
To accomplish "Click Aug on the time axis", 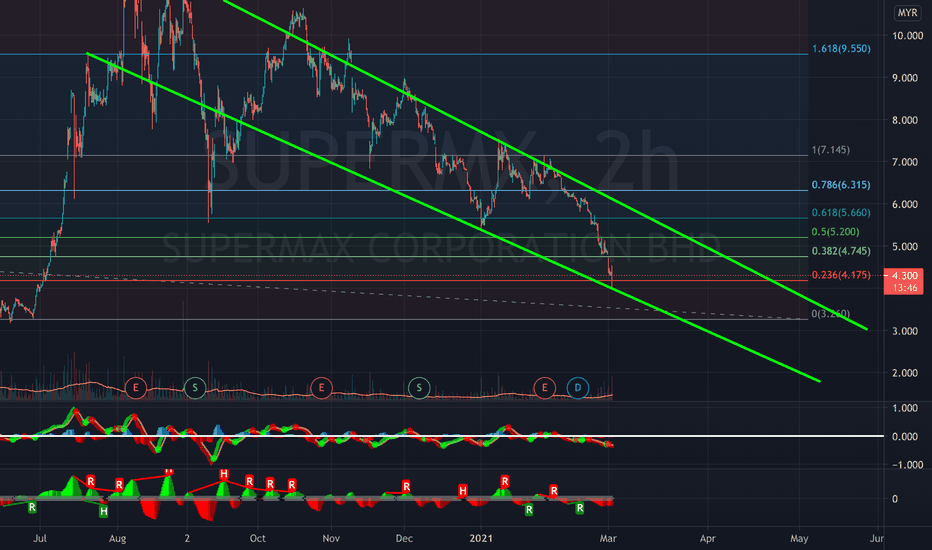I will coord(118,538).
